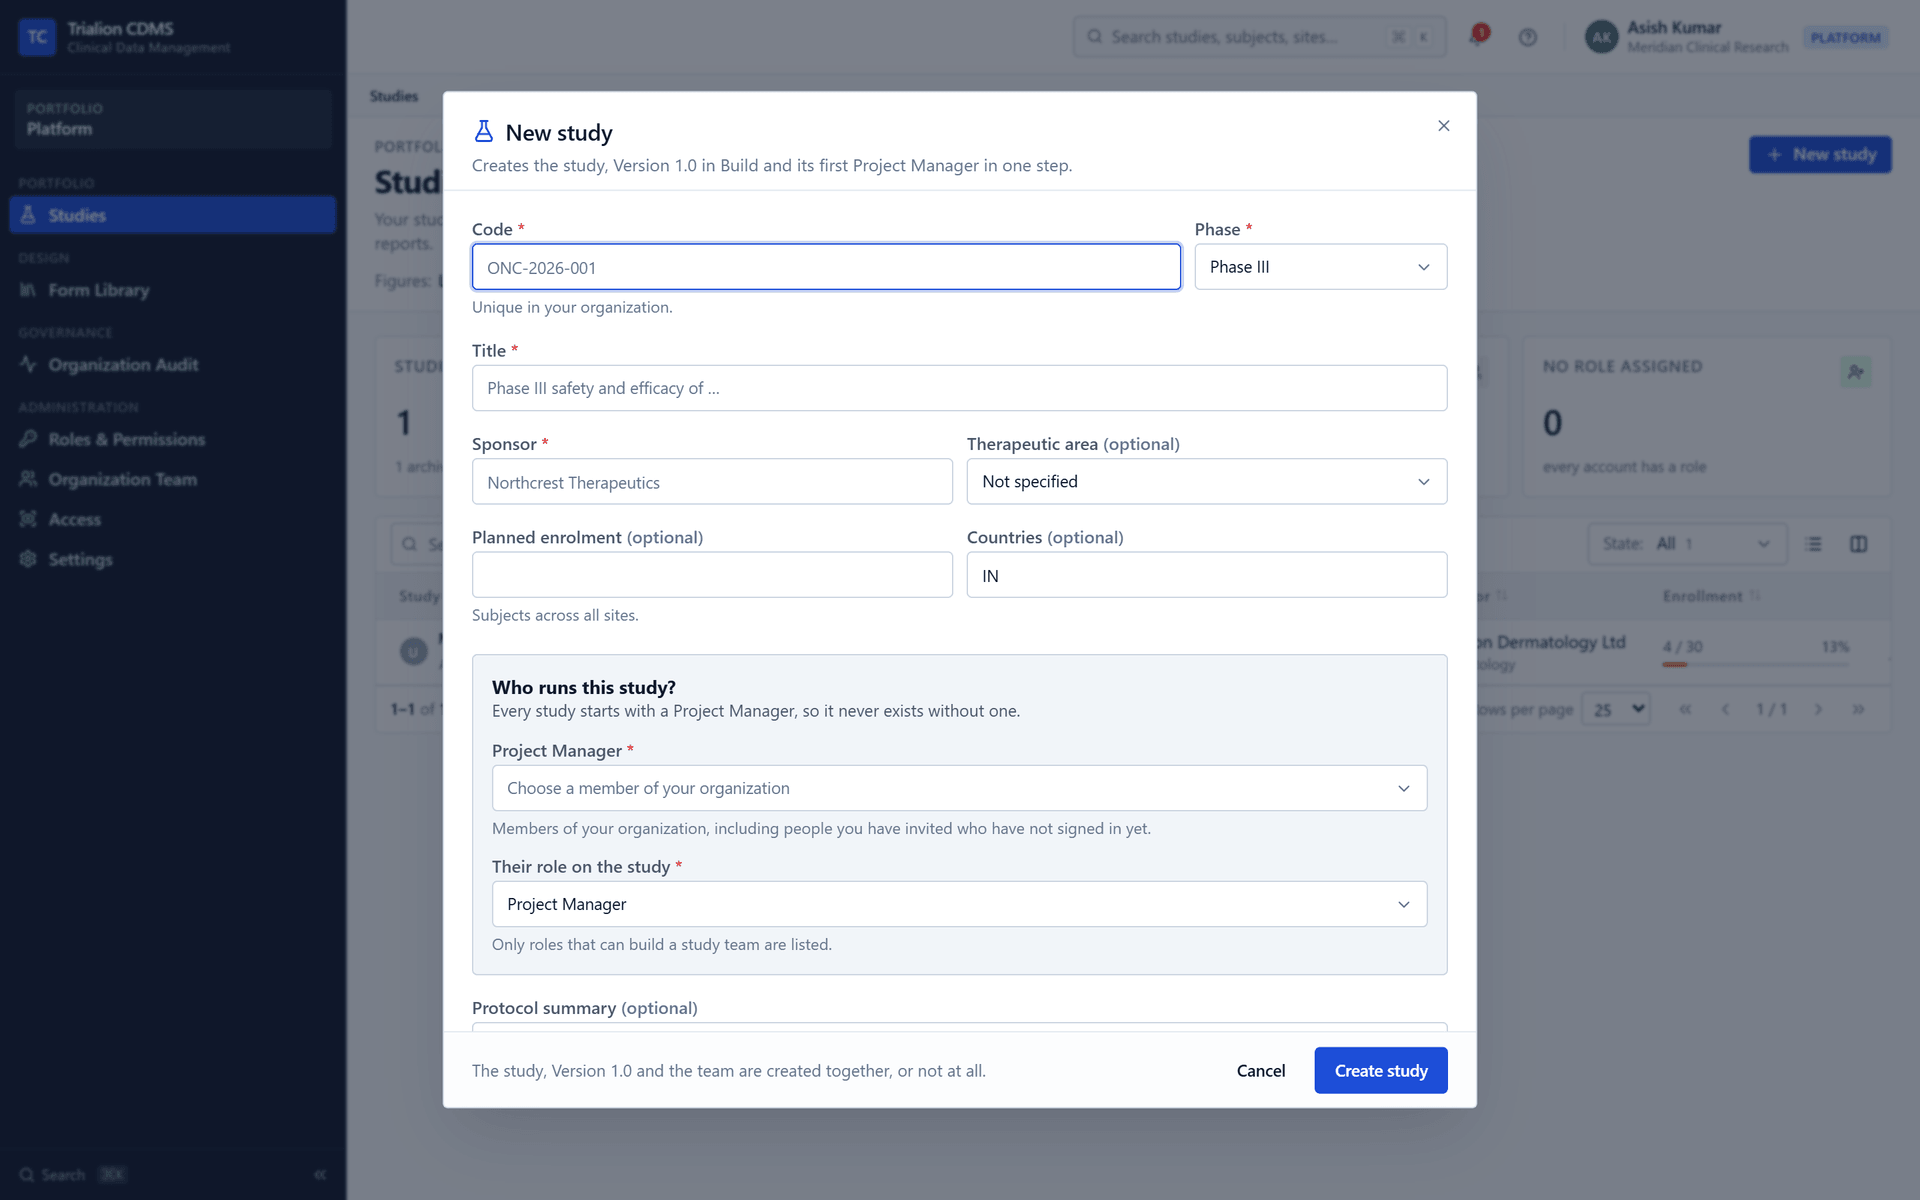1920x1200 pixels.
Task: Open the State All filter dropdown
Action: pos(1687,544)
